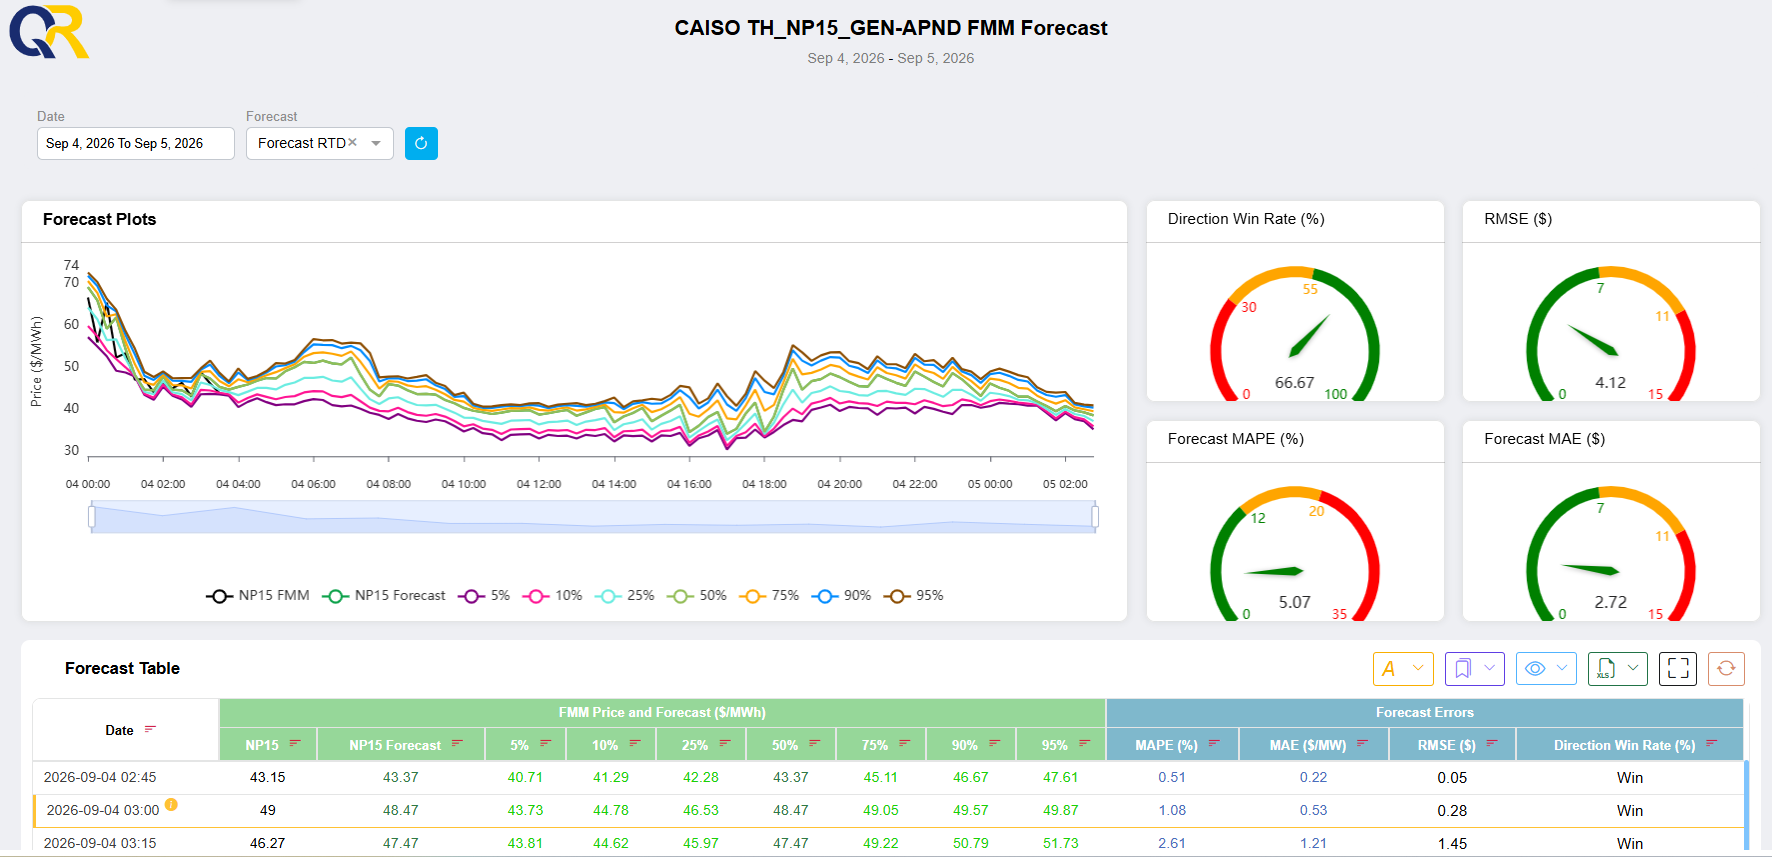Screen dimensions: 1772x857
Task: Toggle the 75% quantile legend entry
Action: [769, 596]
